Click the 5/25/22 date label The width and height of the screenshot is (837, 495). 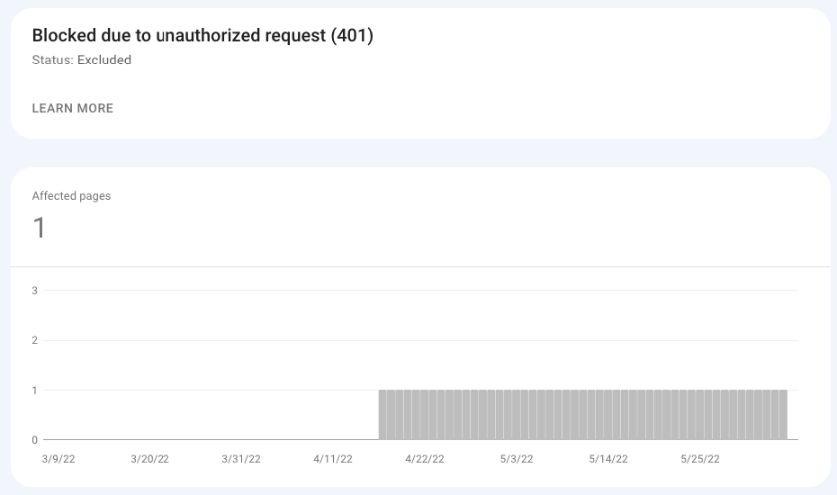699,460
